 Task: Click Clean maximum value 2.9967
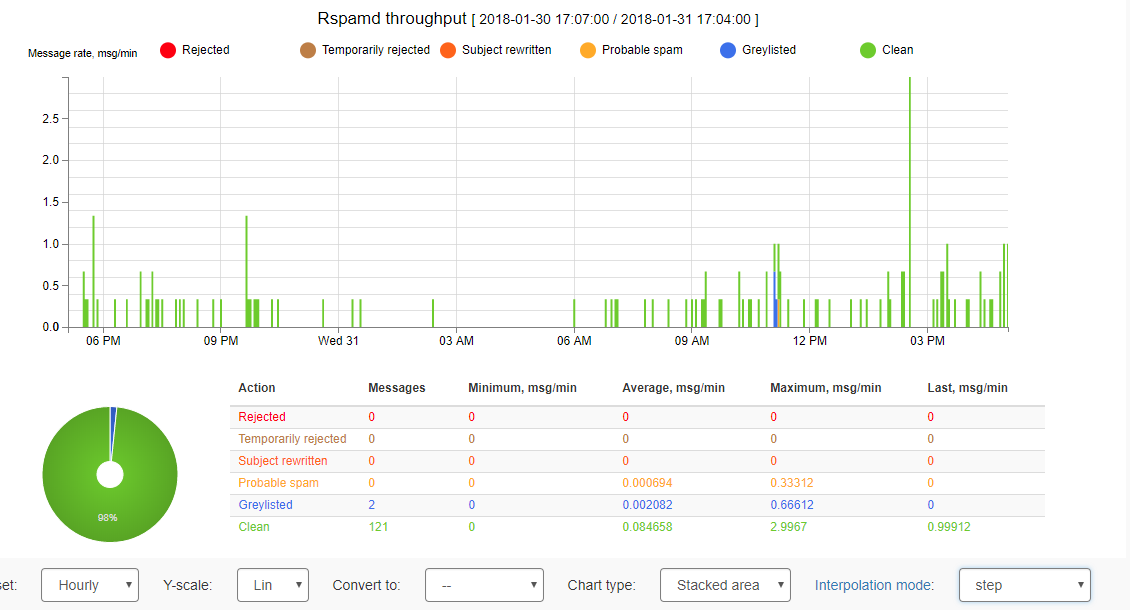[x=788, y=526]
